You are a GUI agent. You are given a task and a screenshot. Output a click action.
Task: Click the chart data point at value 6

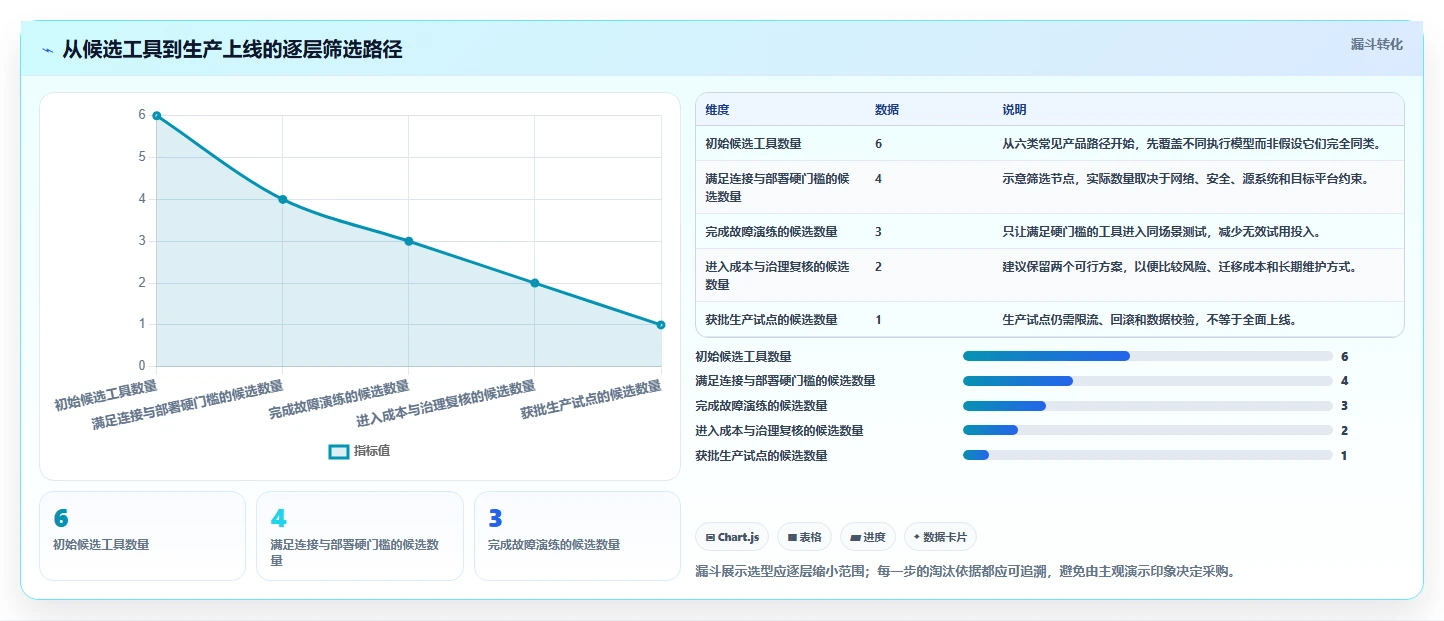pyautogui.click(x=157, y=116)
